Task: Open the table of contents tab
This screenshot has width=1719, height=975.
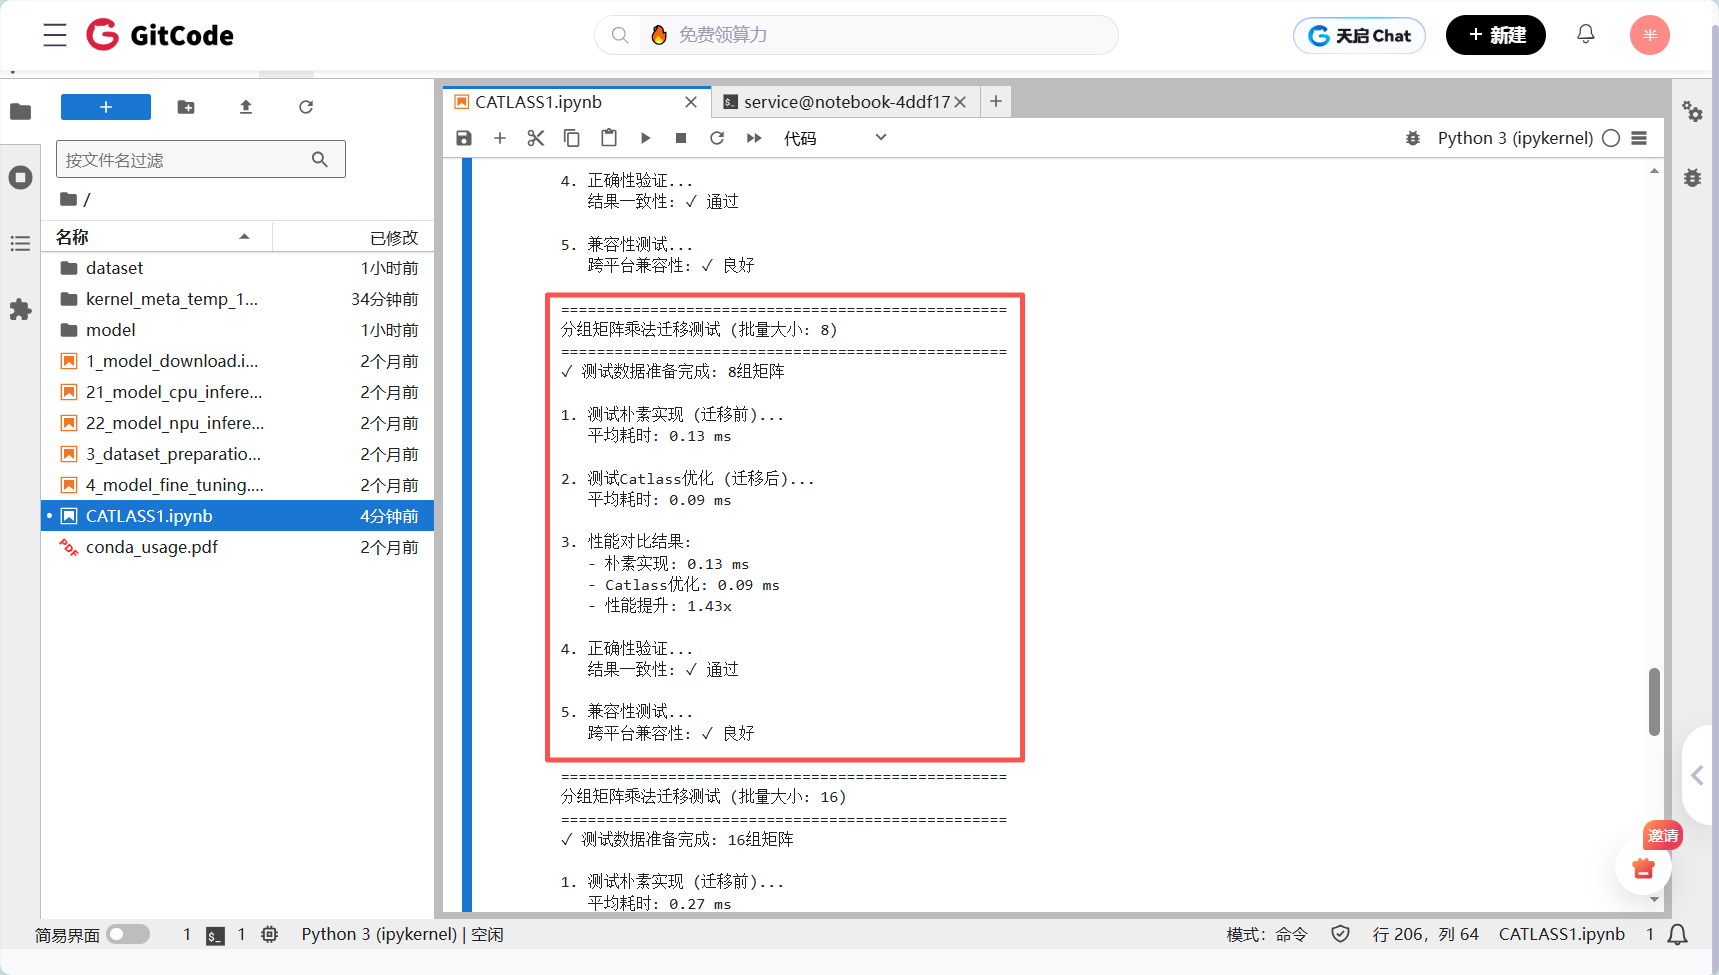Action: (x=20, y=243)
